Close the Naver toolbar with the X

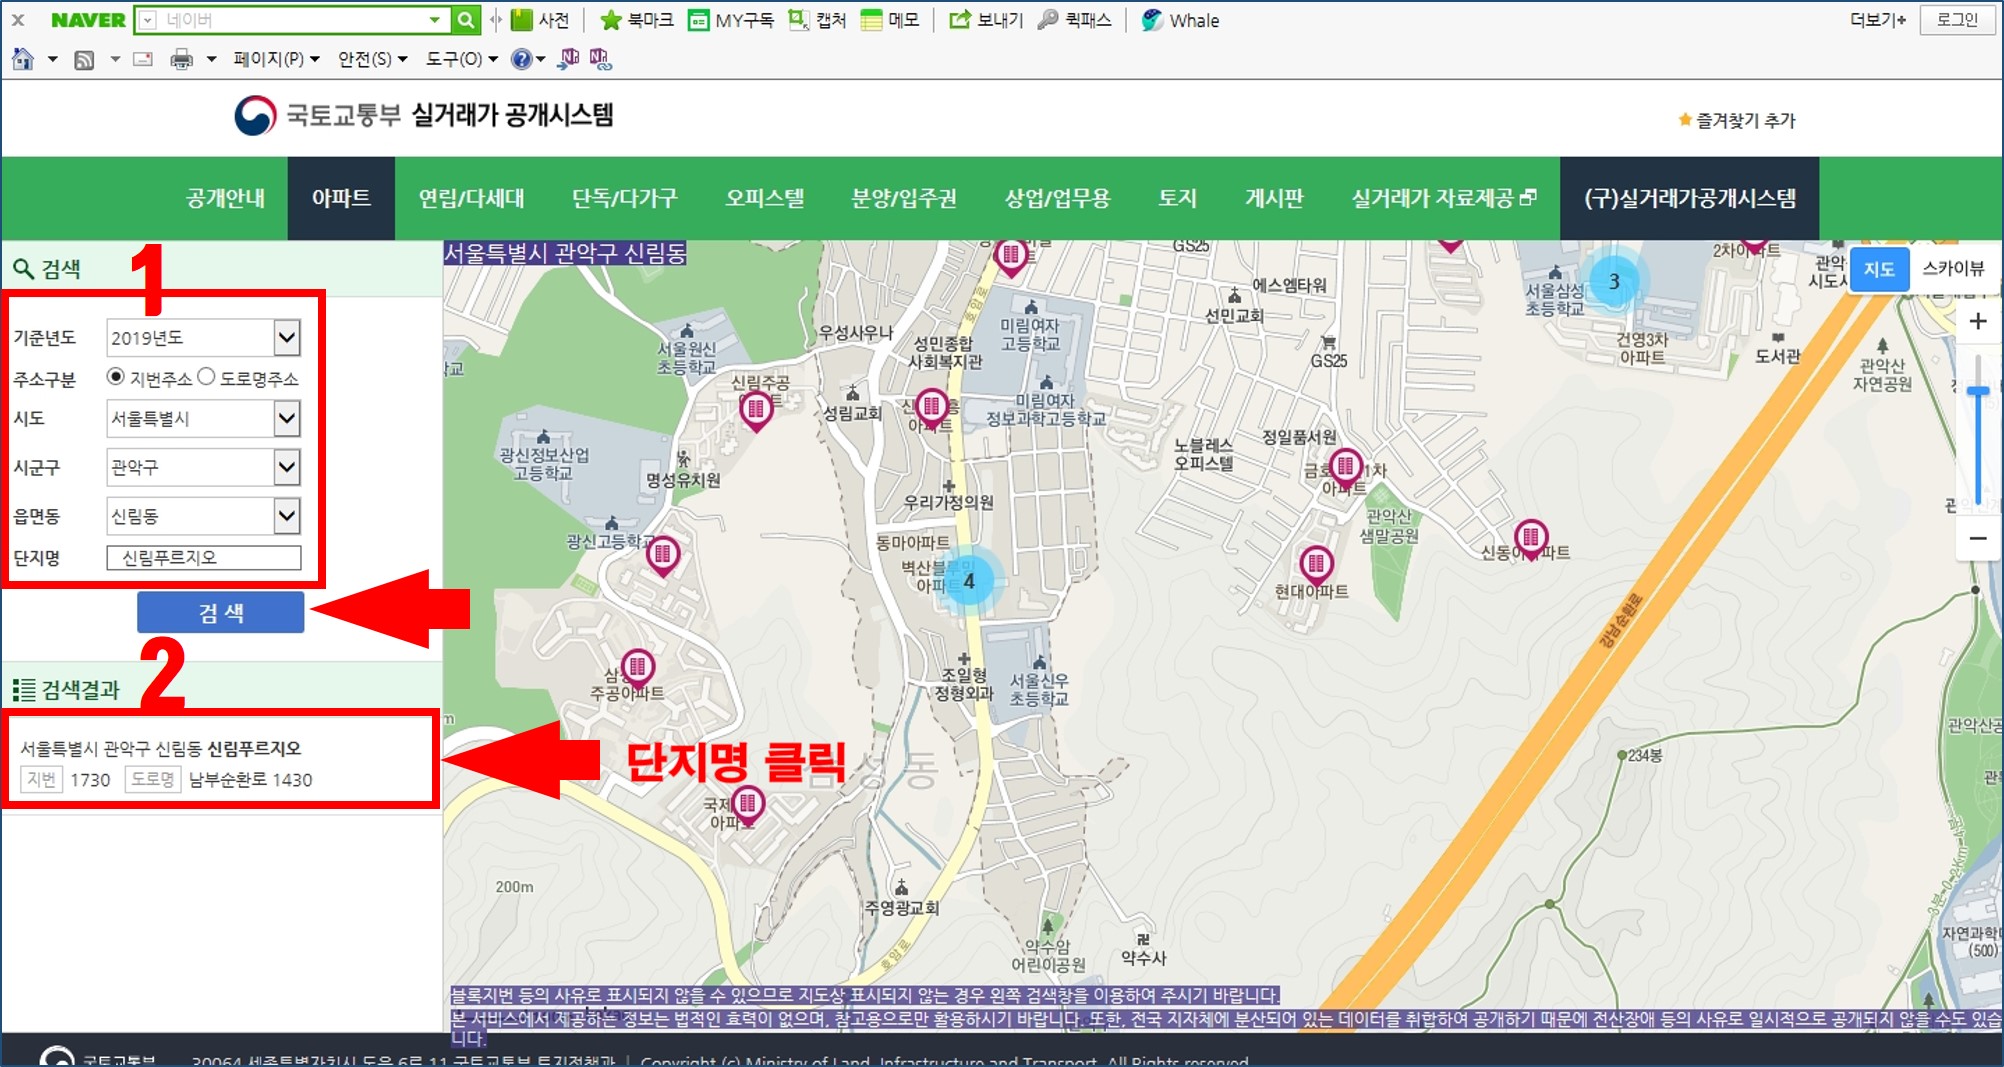pyautogui.click(x=18, y=20)
